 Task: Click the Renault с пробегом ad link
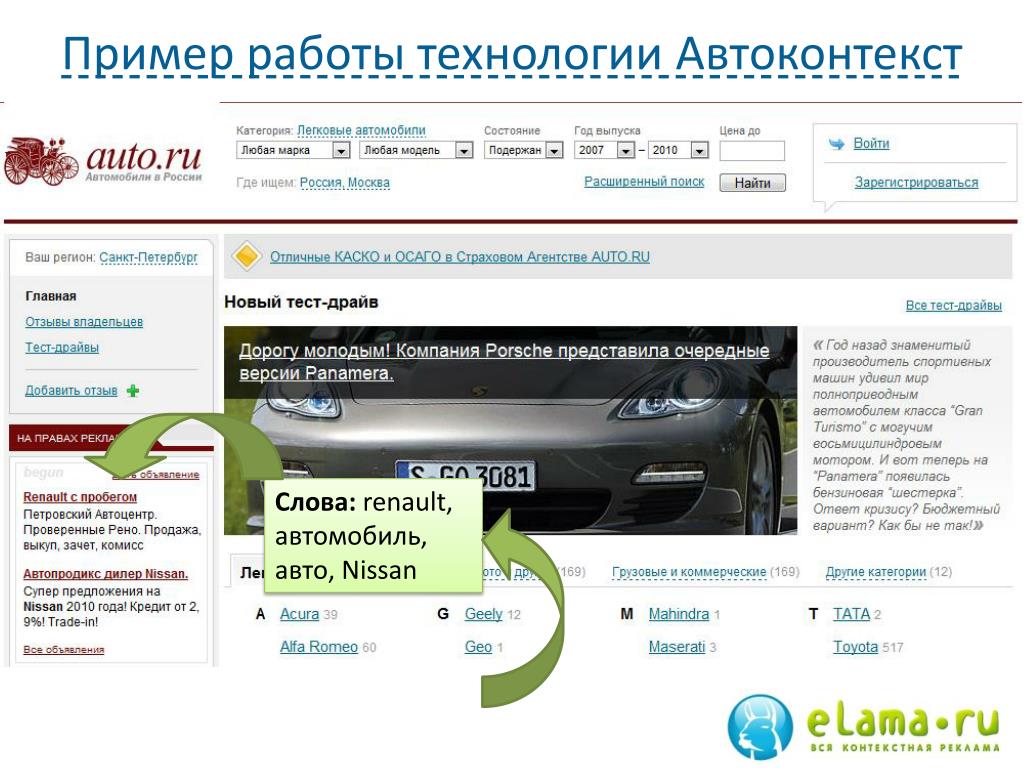80,497
